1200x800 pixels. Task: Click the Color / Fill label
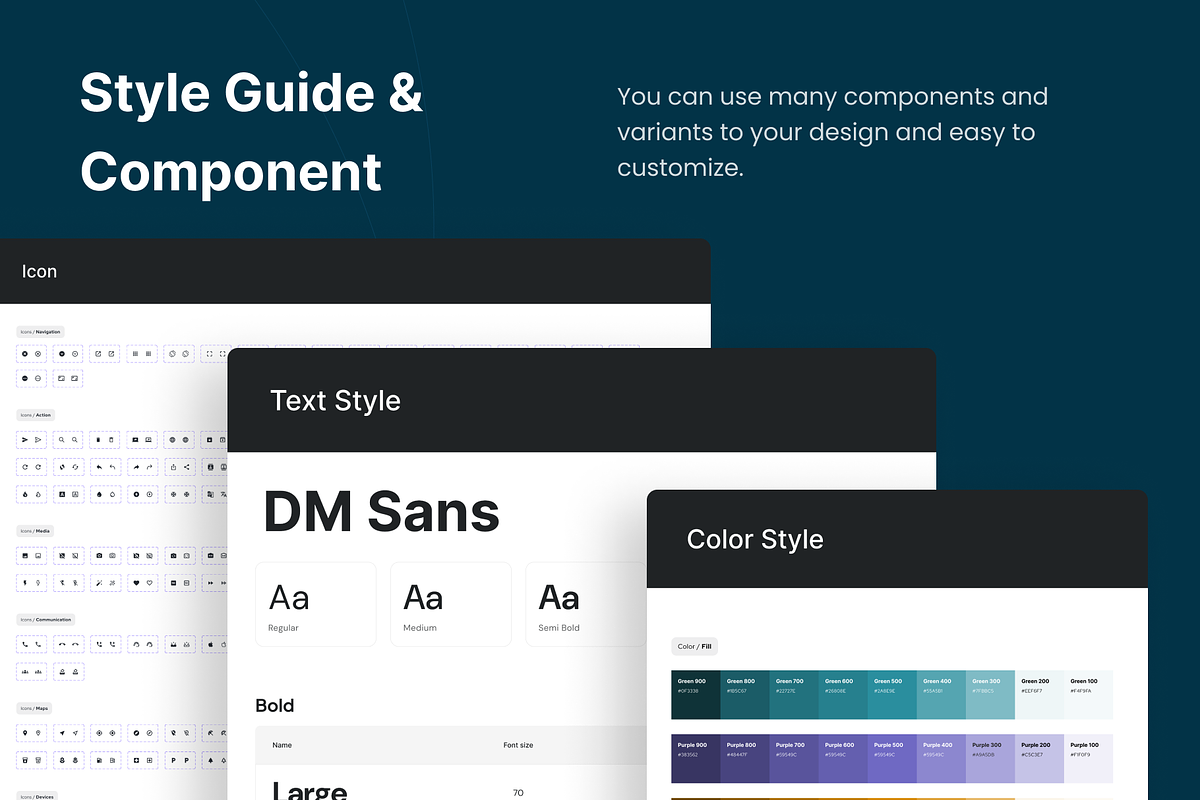tap(695, 646)
